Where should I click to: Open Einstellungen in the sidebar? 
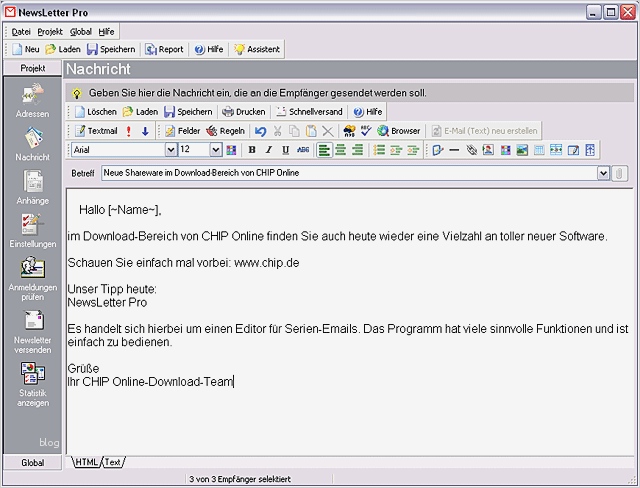point(33,231)
